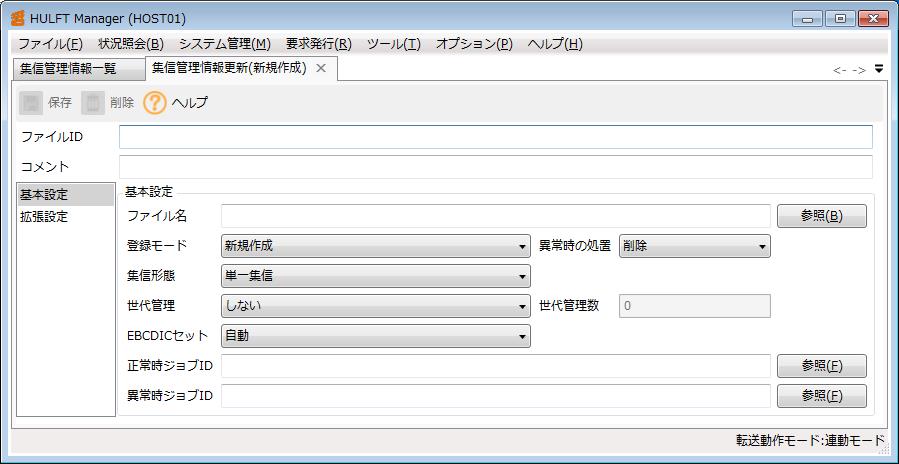The height and width of the screenshot is (464, 899).
Task: Click the ファイル名 input field
Action: pyautogui.click(x=496, y=216)
